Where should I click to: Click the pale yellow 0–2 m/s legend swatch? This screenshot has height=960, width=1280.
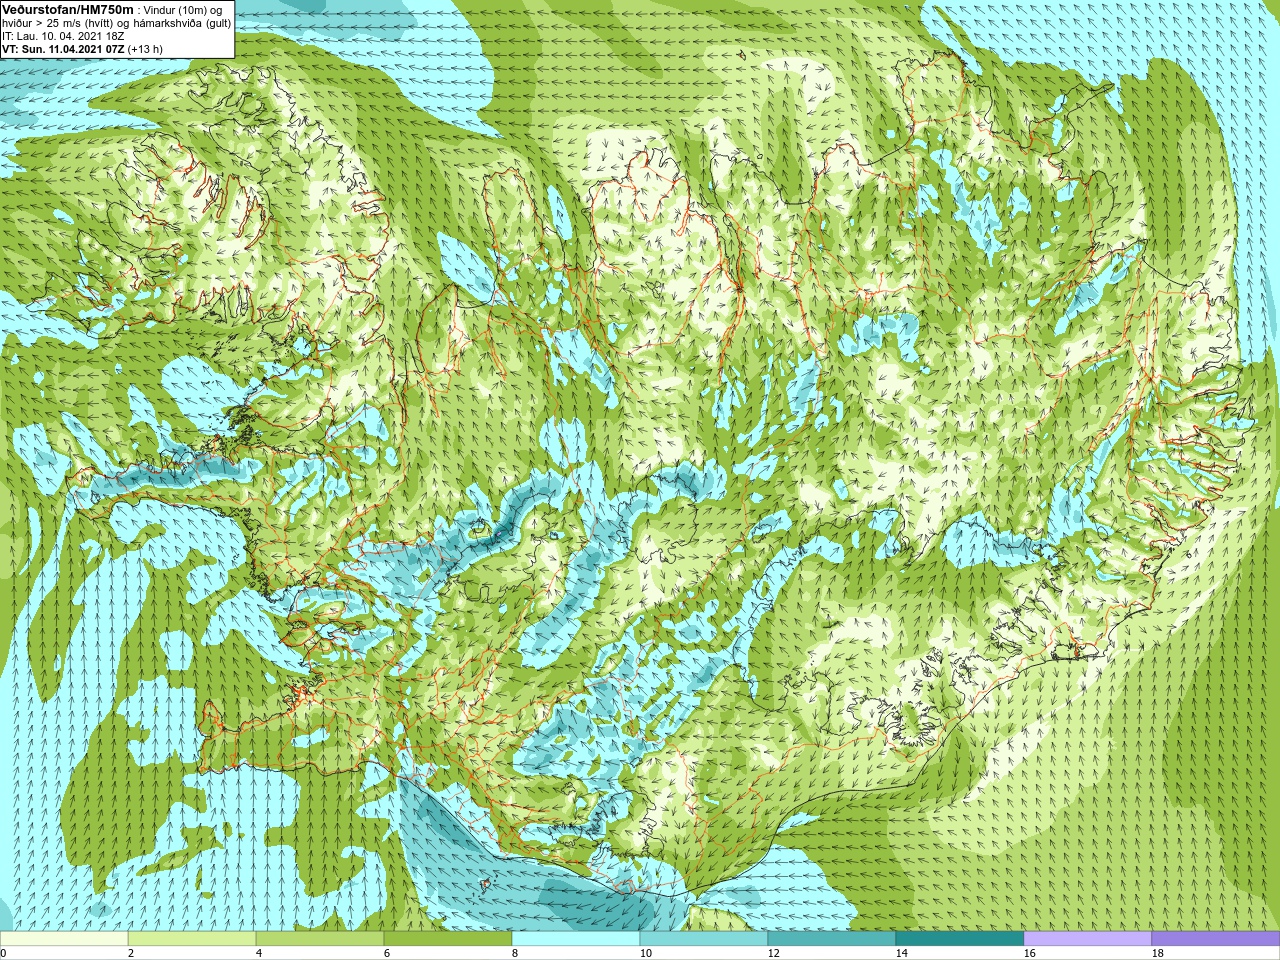(64, 939)
